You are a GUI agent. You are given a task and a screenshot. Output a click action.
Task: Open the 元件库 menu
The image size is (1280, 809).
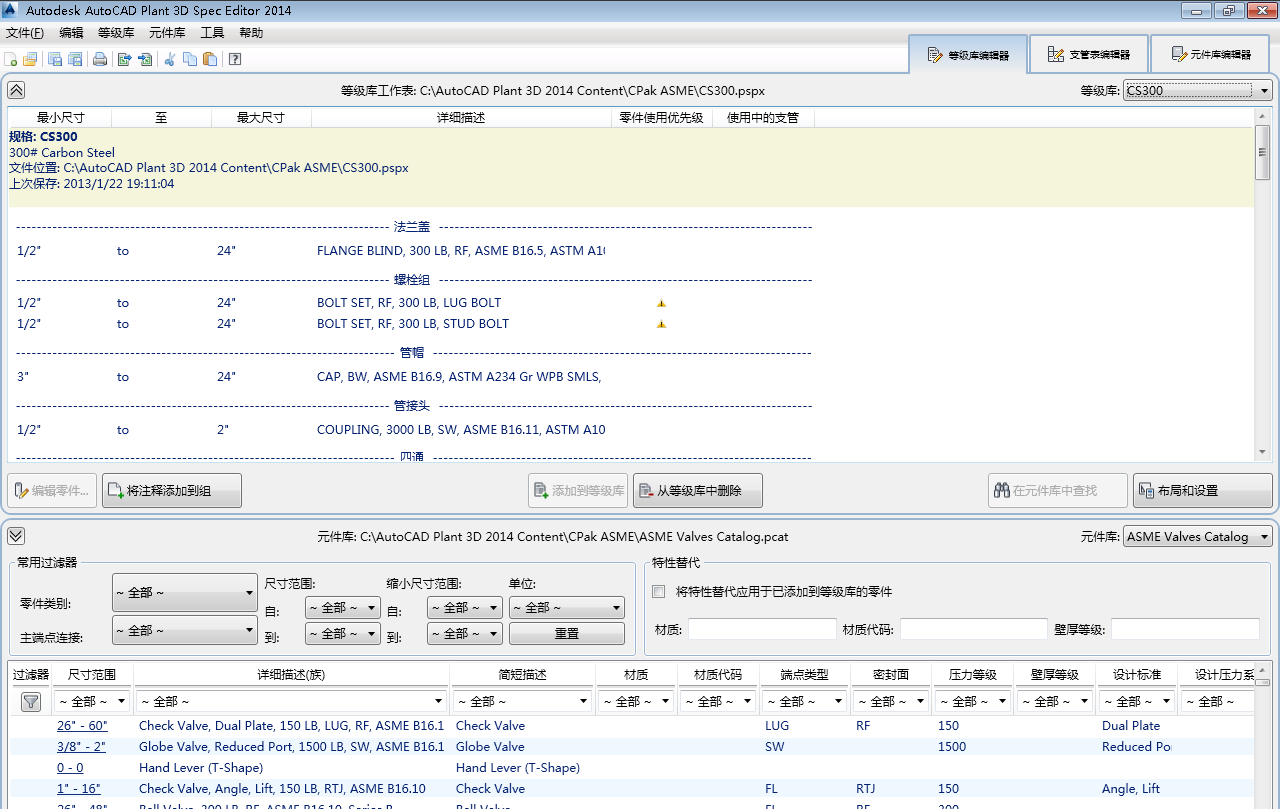pyautogui.click(x=167, y=33)
